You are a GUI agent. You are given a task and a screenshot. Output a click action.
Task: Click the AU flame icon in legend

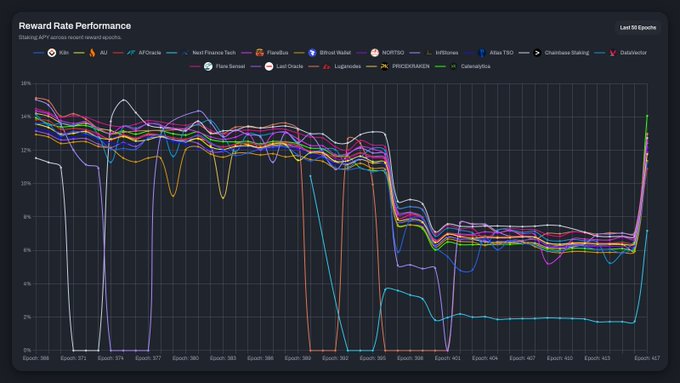click(x=92, y=53)
